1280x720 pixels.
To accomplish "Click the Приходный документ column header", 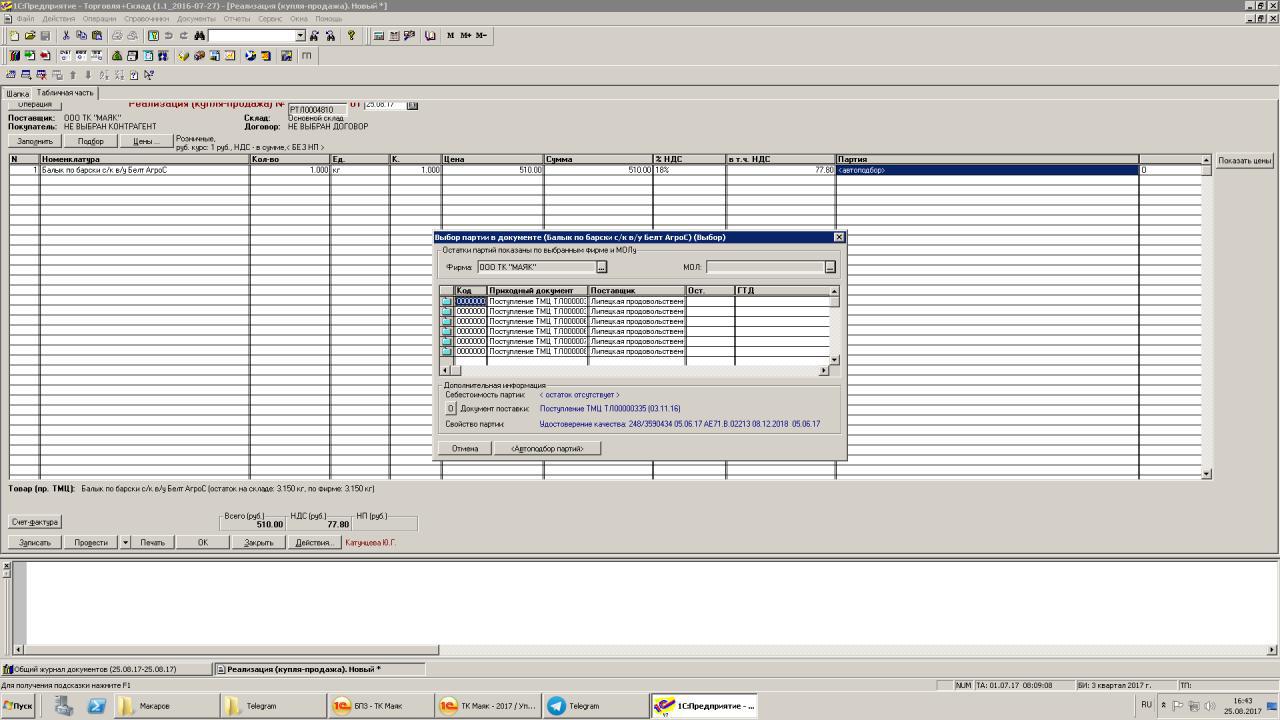I will (538, 290).
